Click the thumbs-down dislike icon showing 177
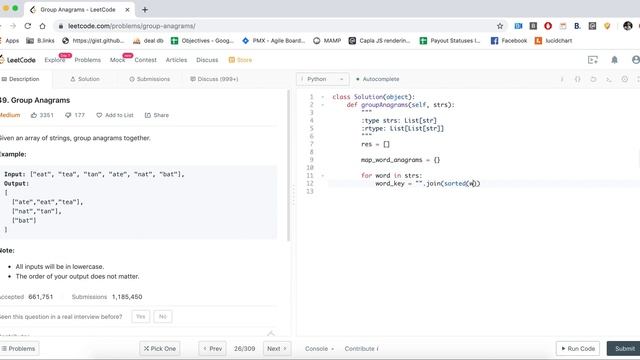640x360 pixels. click(68, 115)
